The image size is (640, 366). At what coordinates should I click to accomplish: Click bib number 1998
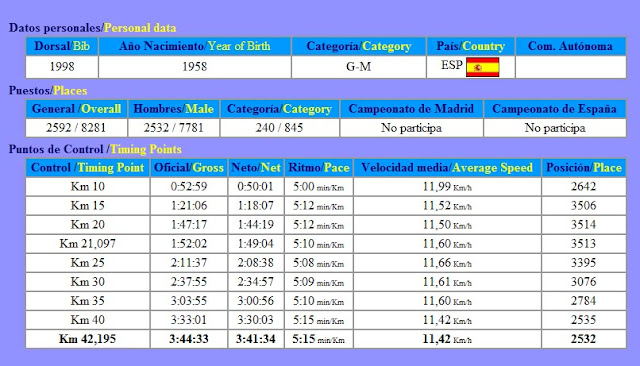62,67
